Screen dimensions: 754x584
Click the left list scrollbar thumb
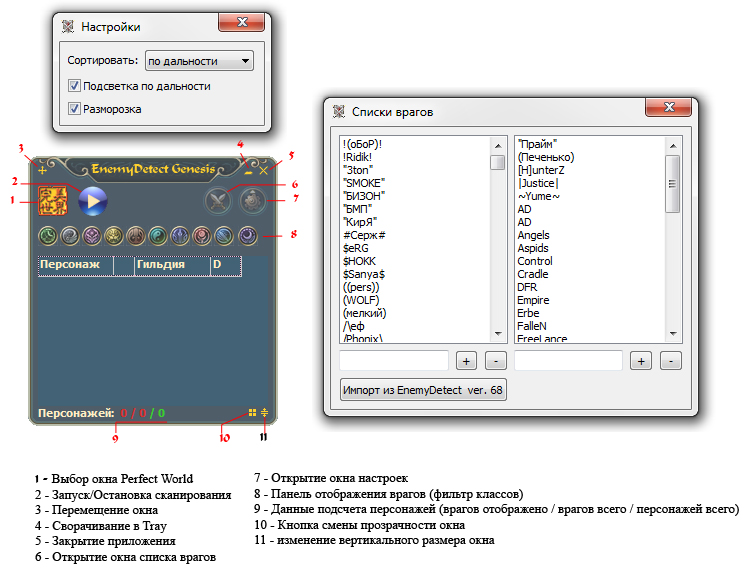498,162
